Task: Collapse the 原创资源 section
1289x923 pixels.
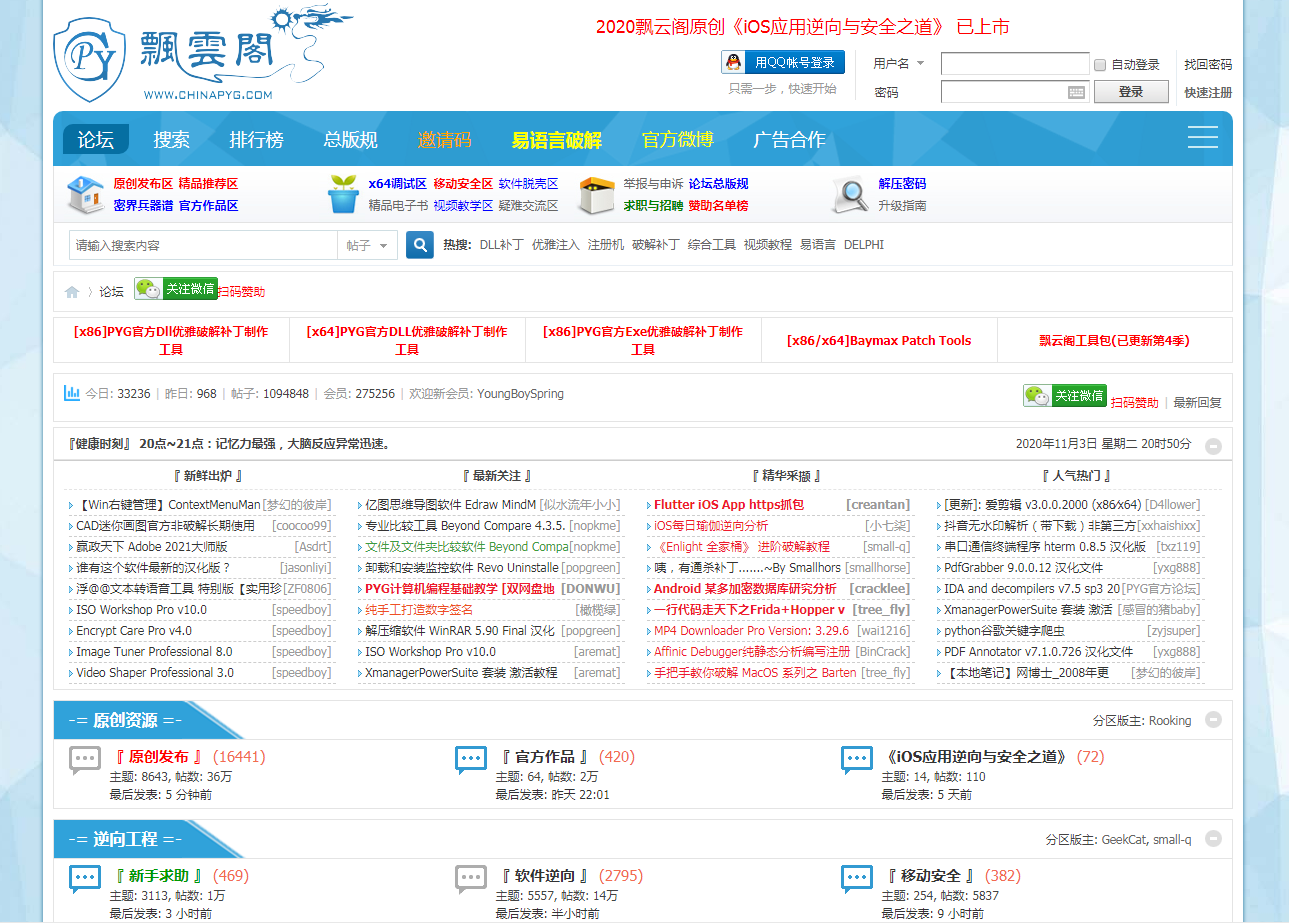Action: tap(1213, 720)
